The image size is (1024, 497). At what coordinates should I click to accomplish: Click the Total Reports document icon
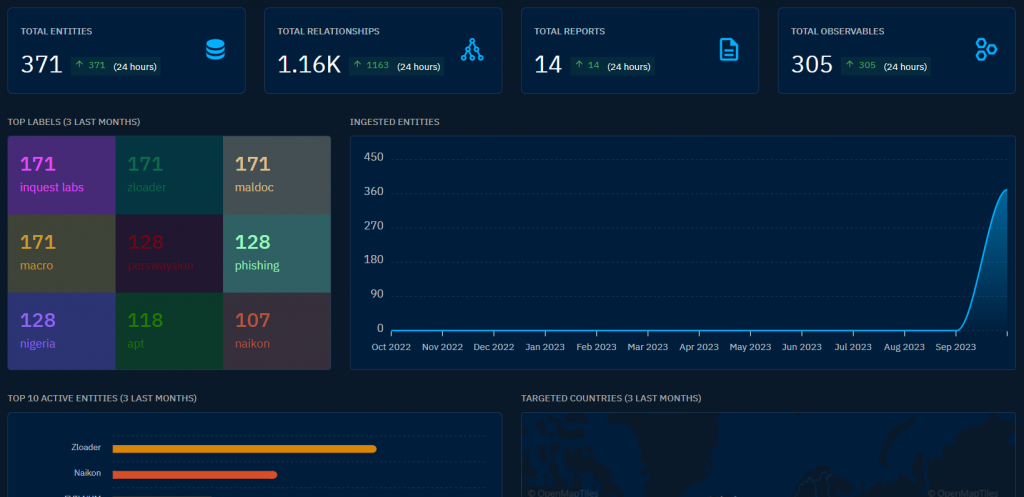[729, 50]
